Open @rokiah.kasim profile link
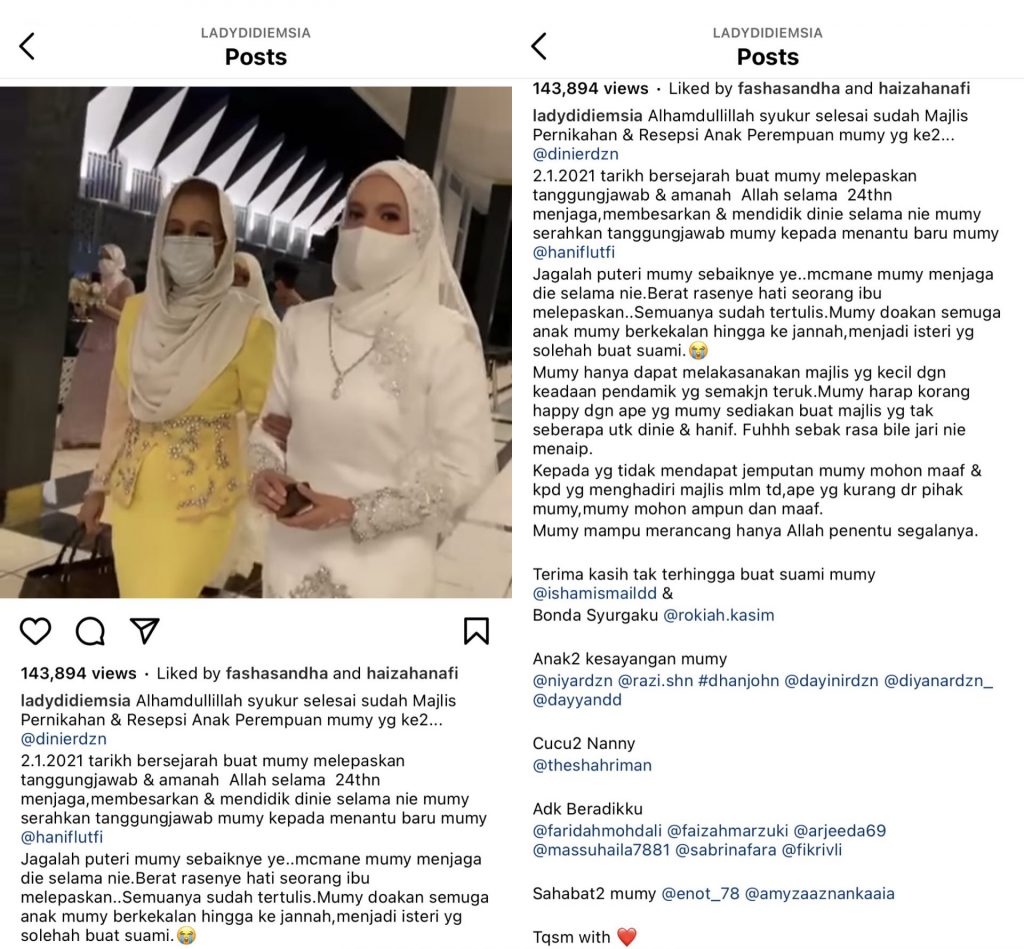Image resolution: width=1024 pixels, height=949 pixels. 718,615
